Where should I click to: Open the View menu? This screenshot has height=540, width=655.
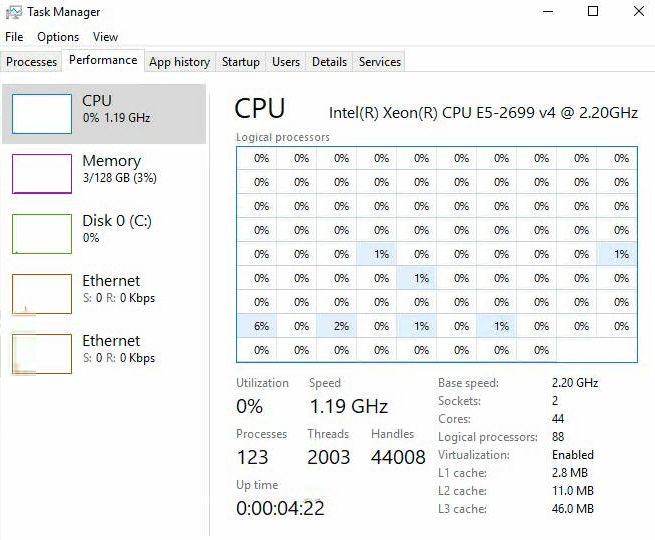[x=105, y=37]
